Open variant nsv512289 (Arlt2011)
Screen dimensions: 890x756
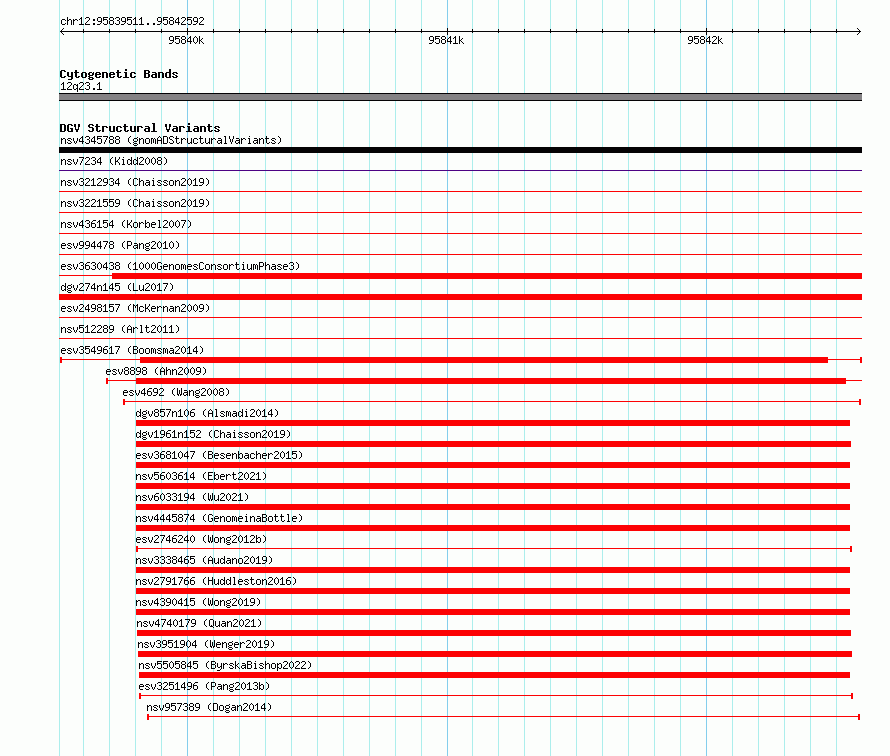[x=120, y=329]
